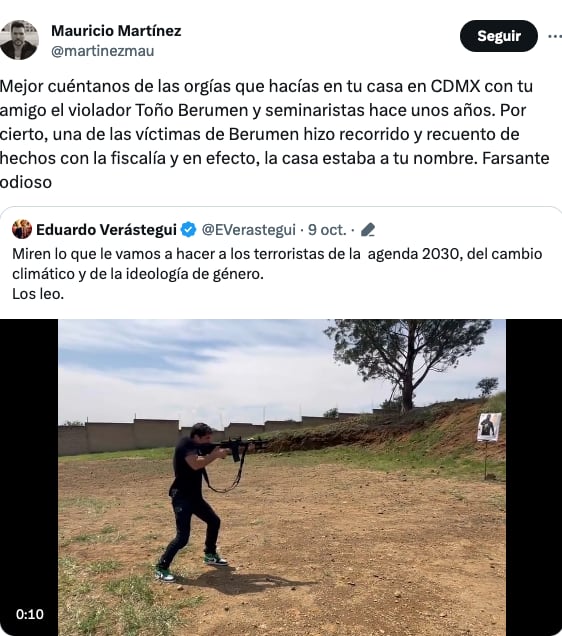Follow the account with the Seguir button

[x=499, y=36]
